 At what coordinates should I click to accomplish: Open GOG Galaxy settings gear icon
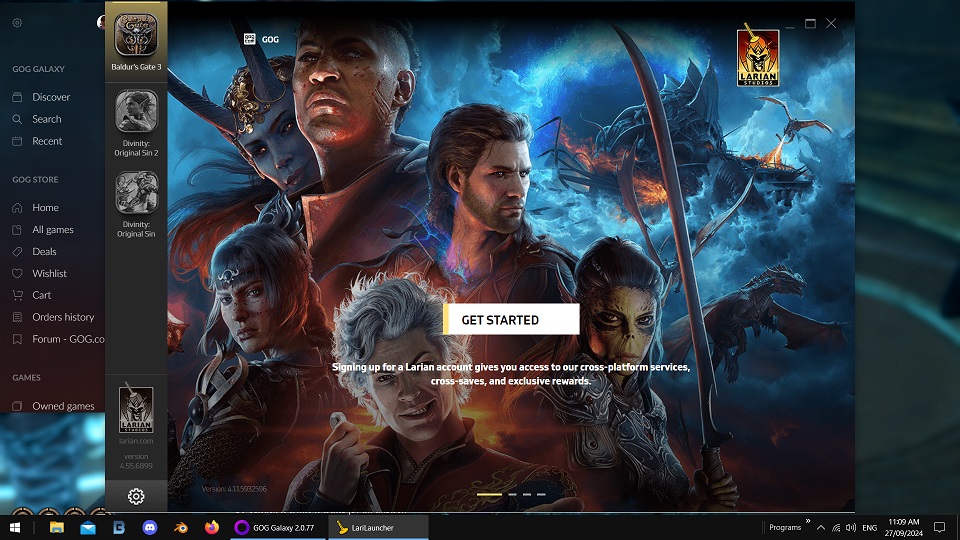pyautogui.click(x=17, y=23)
